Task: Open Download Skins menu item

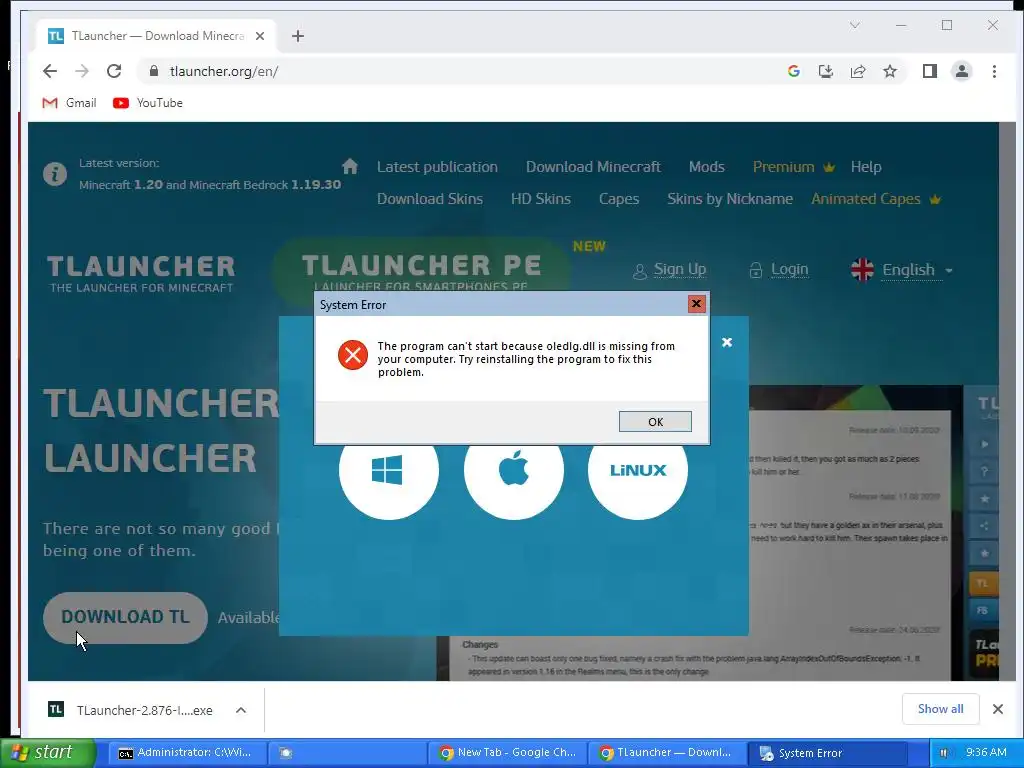Action: [x=430, y=199]
